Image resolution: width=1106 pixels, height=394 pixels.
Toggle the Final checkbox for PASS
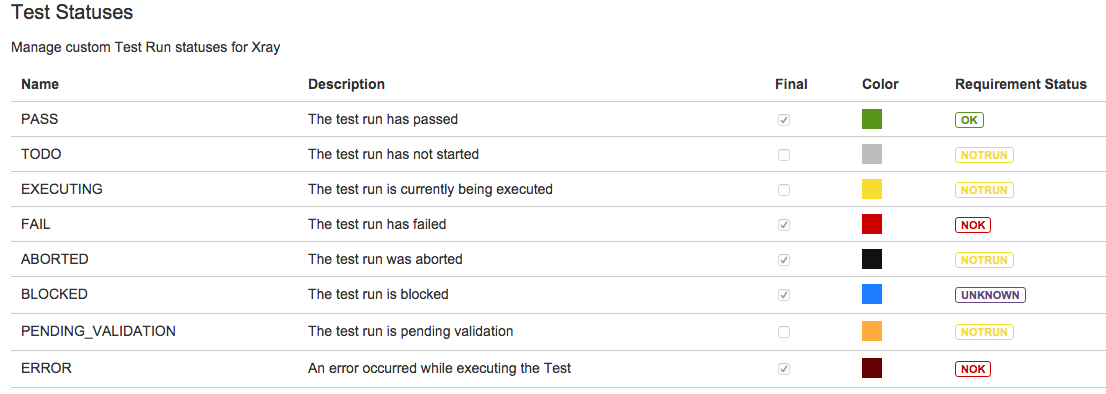tap(784, 120)
